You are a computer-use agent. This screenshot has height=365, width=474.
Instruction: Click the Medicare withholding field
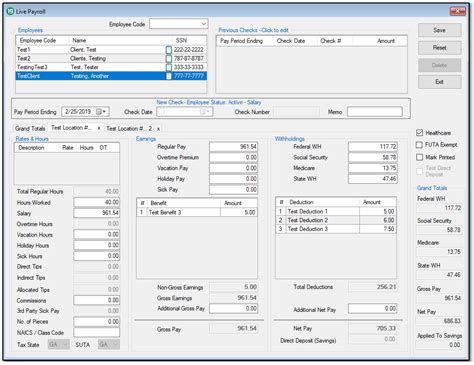click(x=373, y=168)
